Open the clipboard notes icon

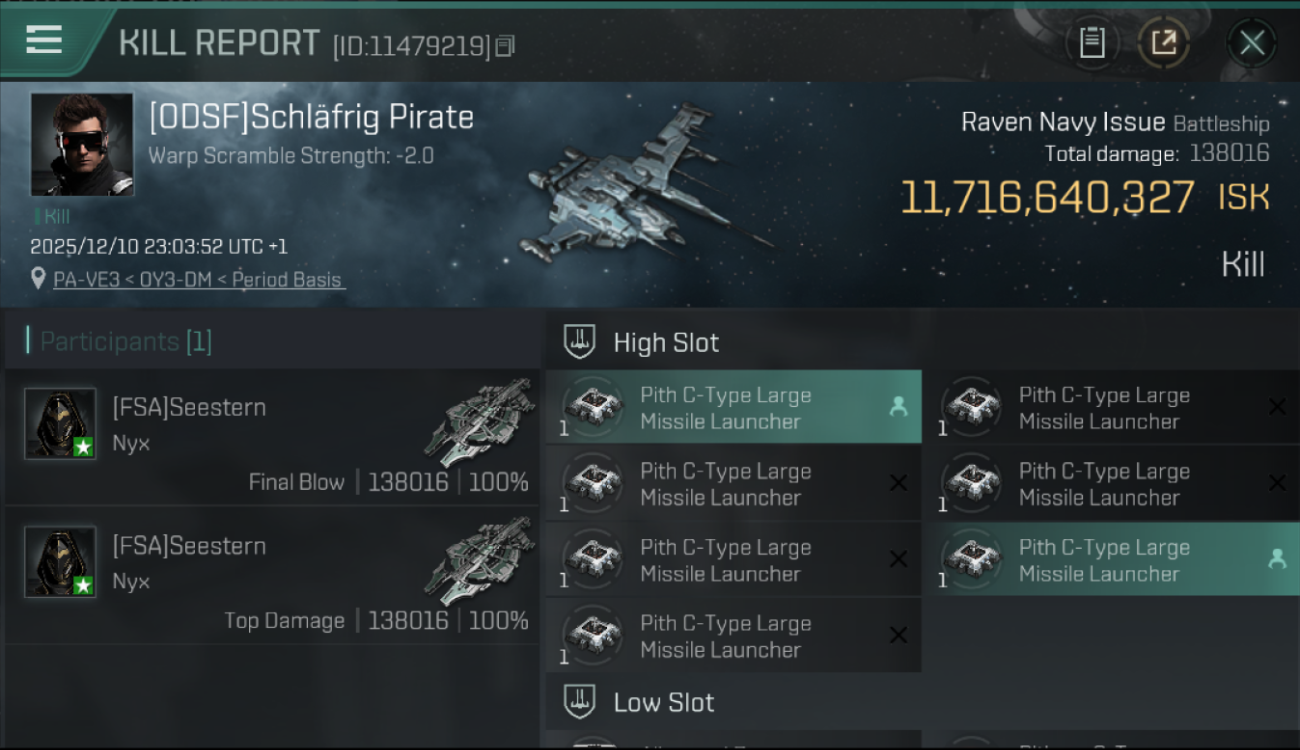point(1092,43)
